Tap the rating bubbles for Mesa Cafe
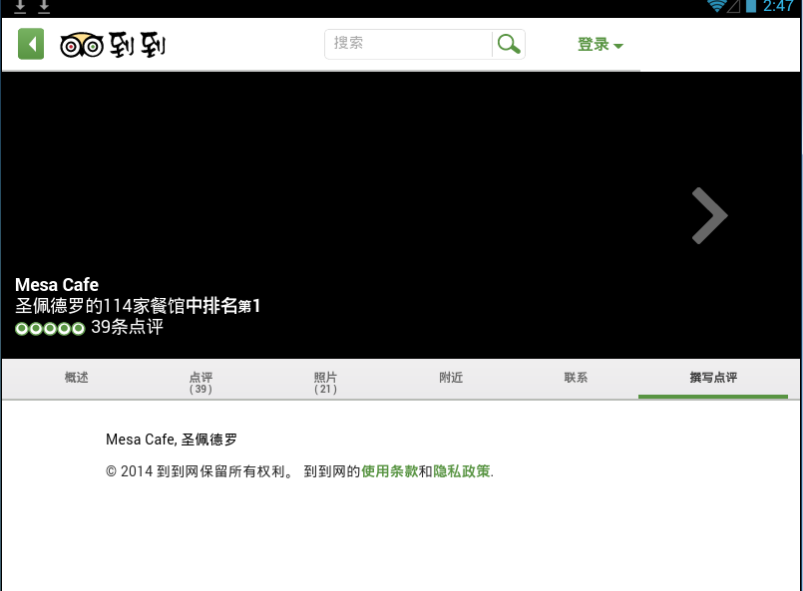 pyautogui.click(x=48, y=326)
